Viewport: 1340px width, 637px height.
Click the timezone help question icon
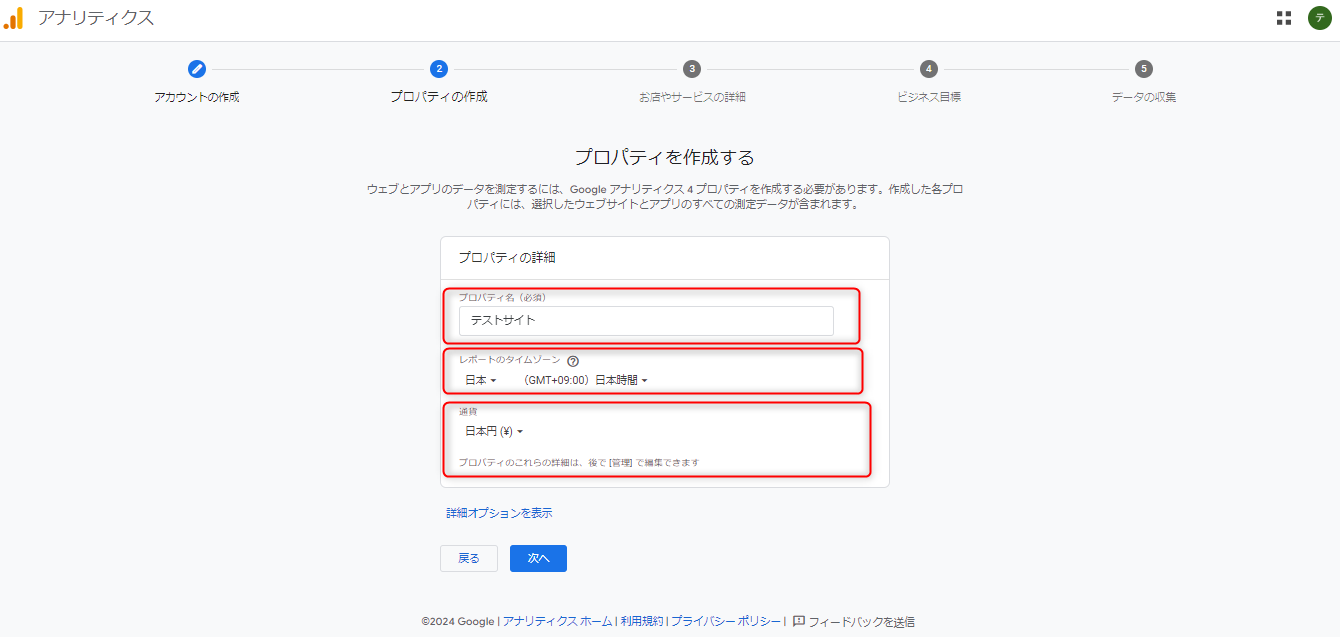pyautogui.click(x=573, y=361)
